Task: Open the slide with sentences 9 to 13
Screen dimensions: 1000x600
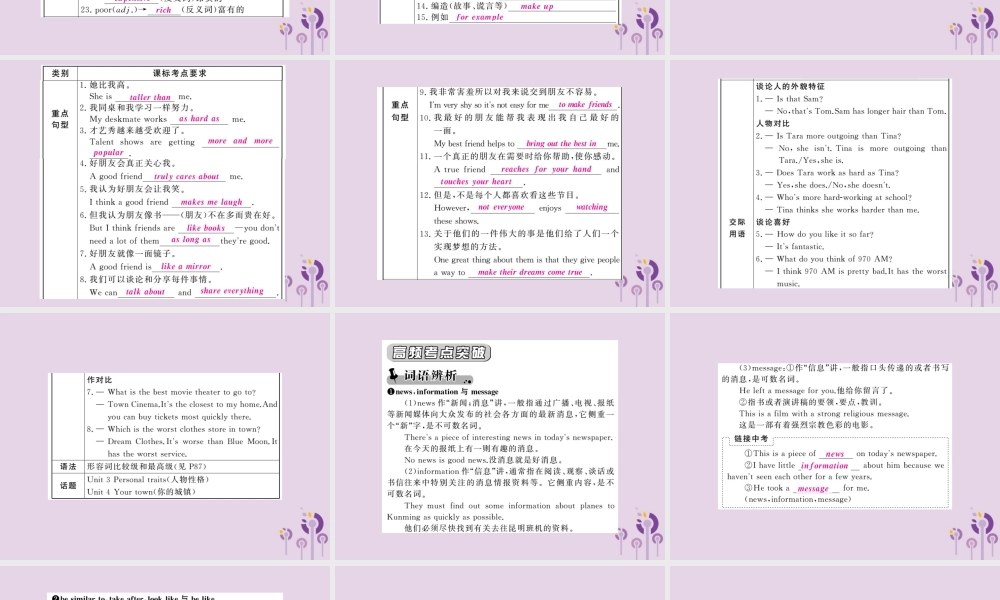Action: point(500,183)
